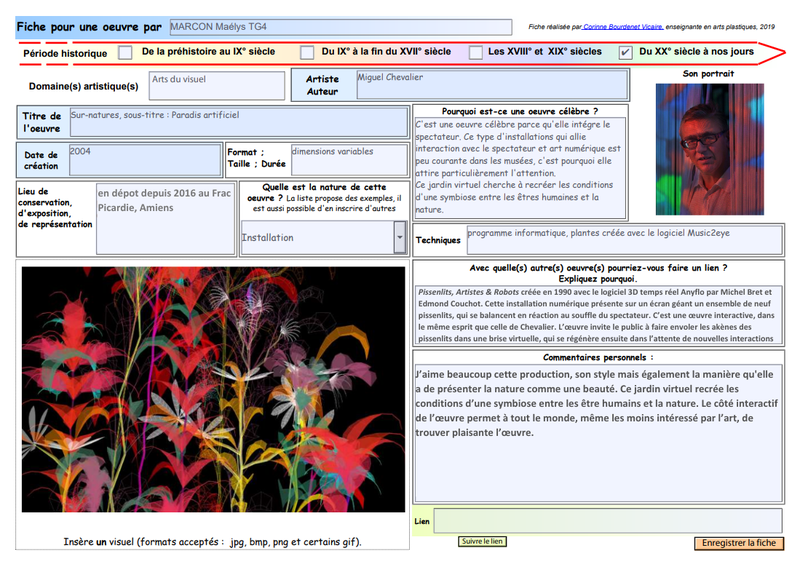This screenshot has width=800, height=564.
Task: Click the Techniques text field
Action: (x=624, y=240)
